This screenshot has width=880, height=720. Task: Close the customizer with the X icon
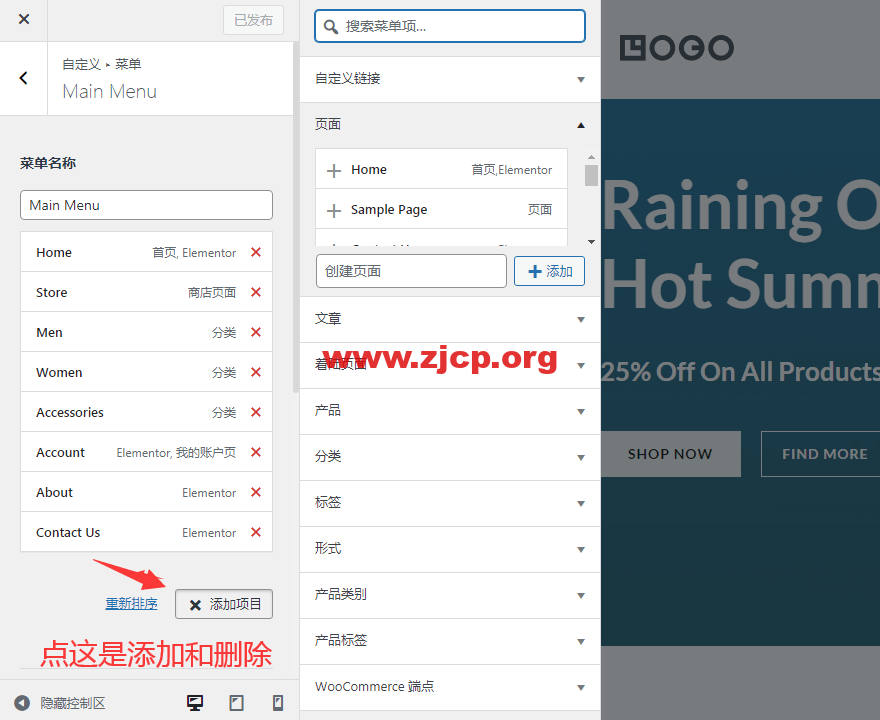(24, 19)
